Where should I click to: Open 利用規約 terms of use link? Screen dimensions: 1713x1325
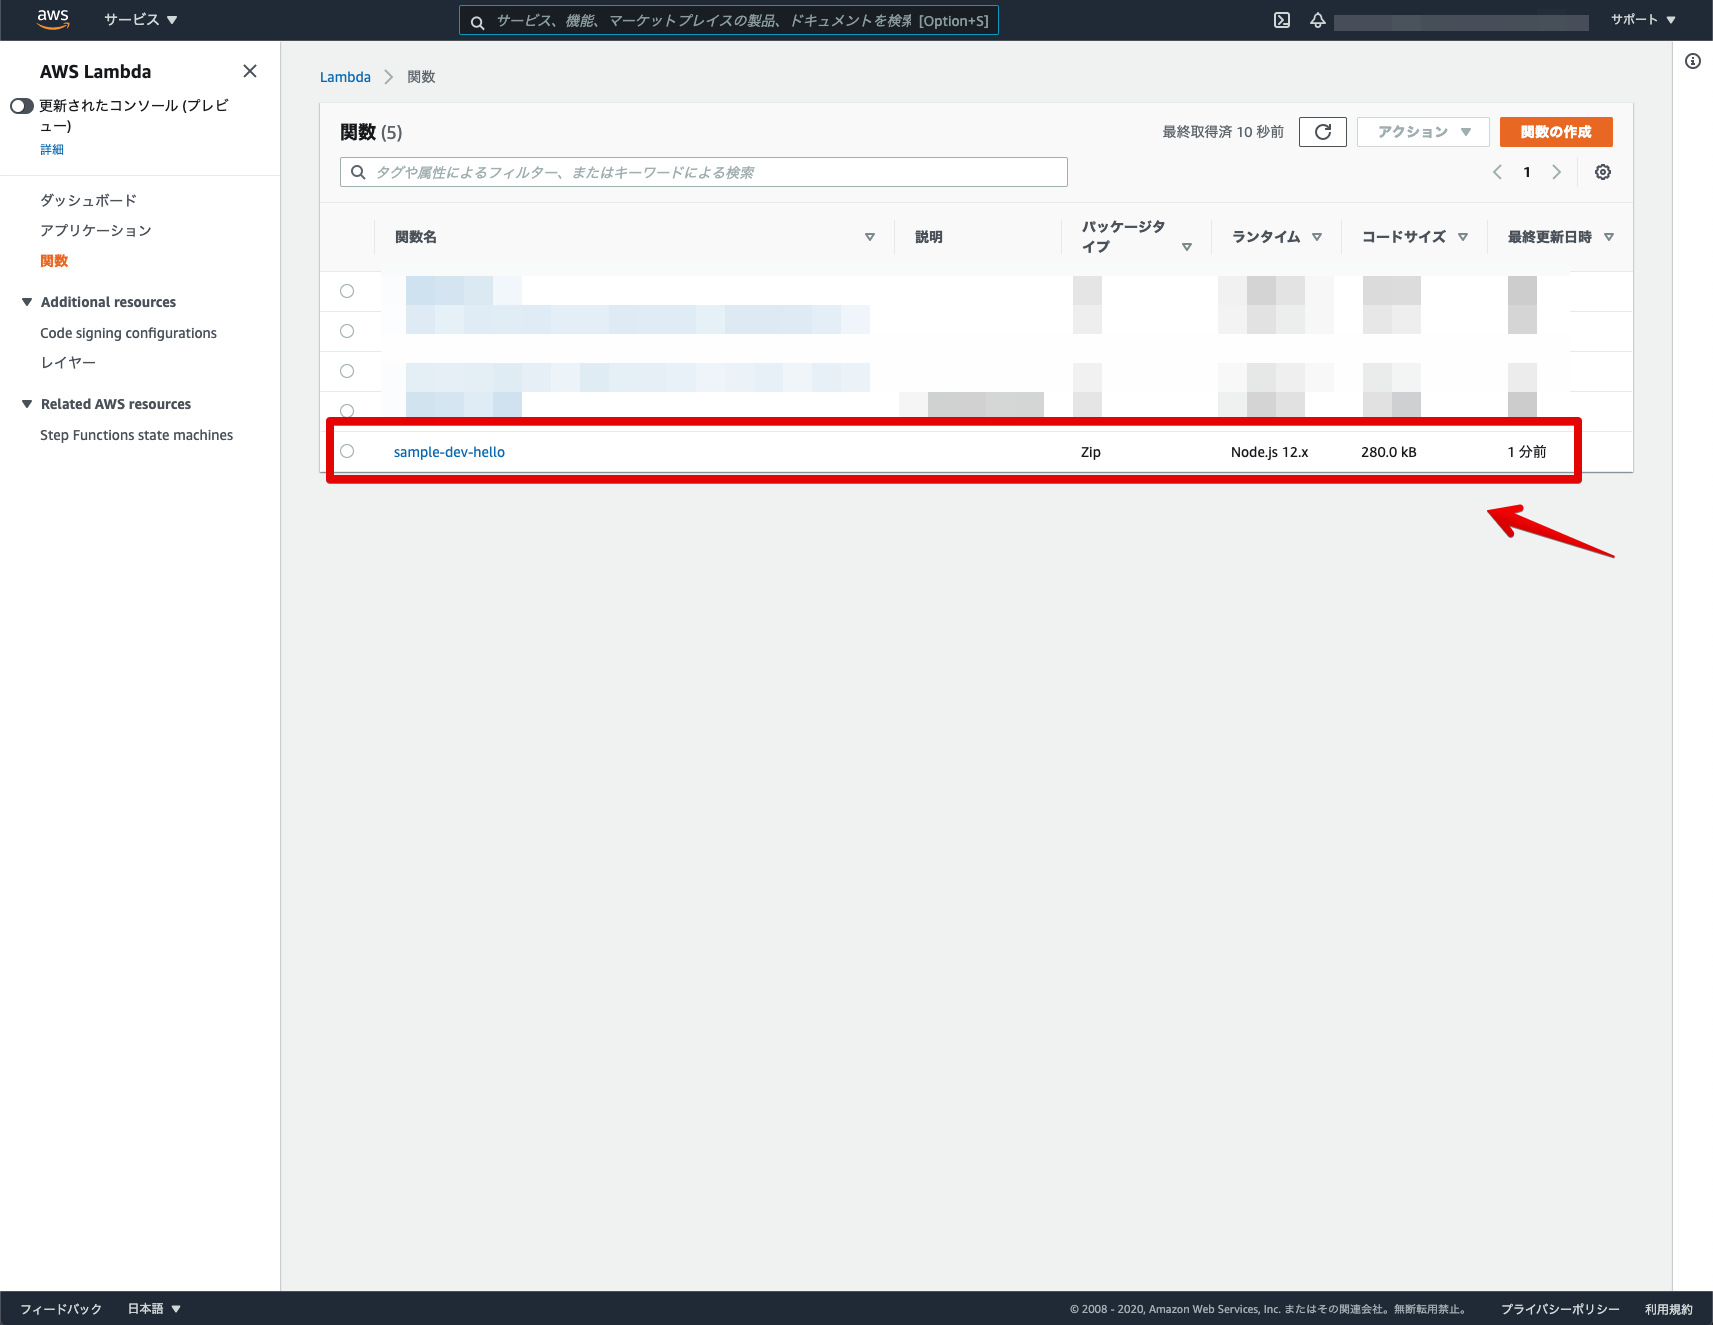click(x=1669, y=1309)
